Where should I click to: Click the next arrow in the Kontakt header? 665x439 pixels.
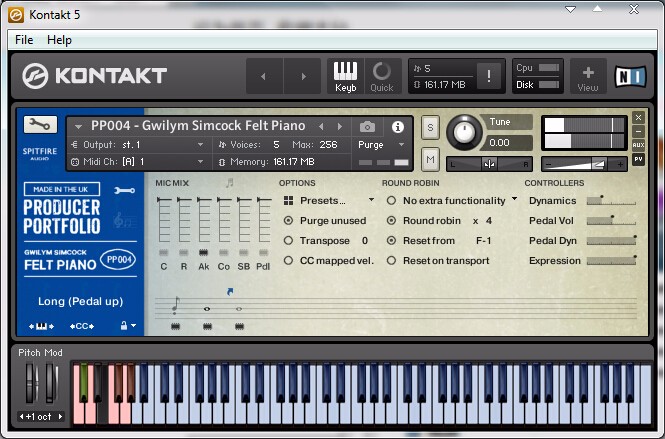click(303, 76)
